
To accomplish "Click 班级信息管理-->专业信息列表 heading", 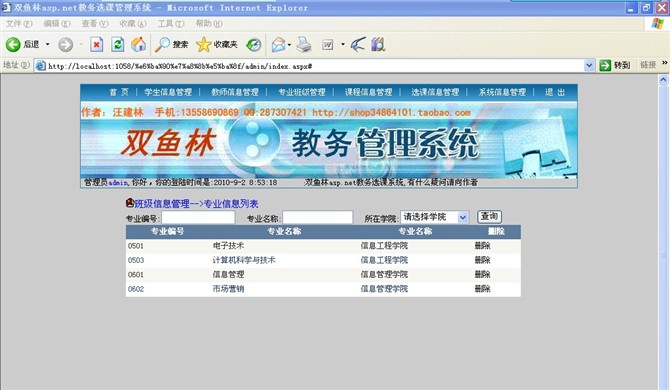I will (196, 204).
